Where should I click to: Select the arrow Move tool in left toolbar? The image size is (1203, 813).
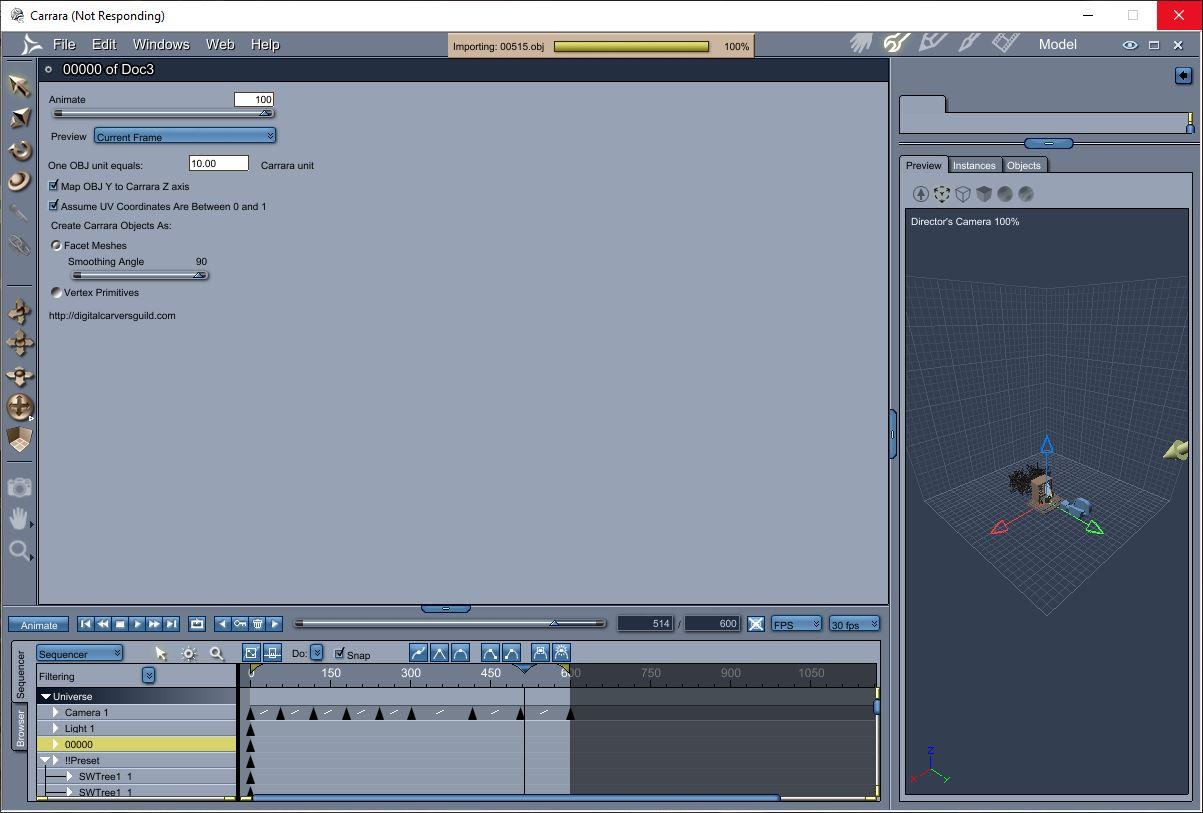coord(19,85)
